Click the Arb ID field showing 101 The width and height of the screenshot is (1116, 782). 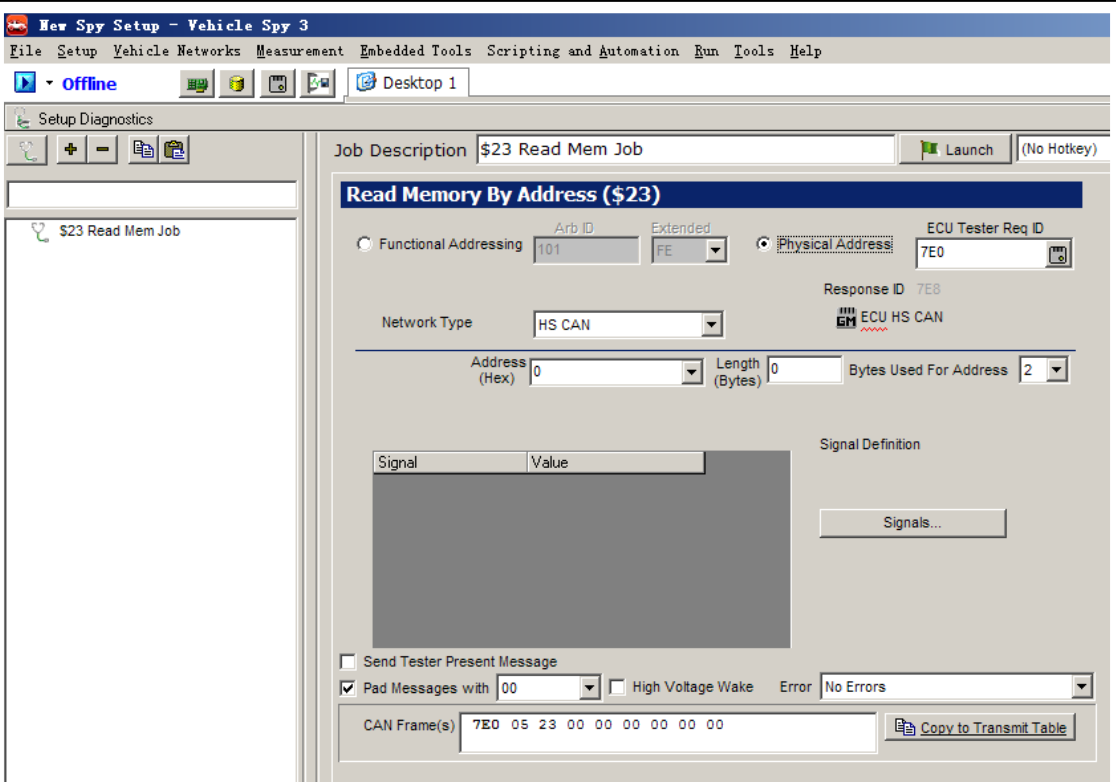tap(586, 250)
